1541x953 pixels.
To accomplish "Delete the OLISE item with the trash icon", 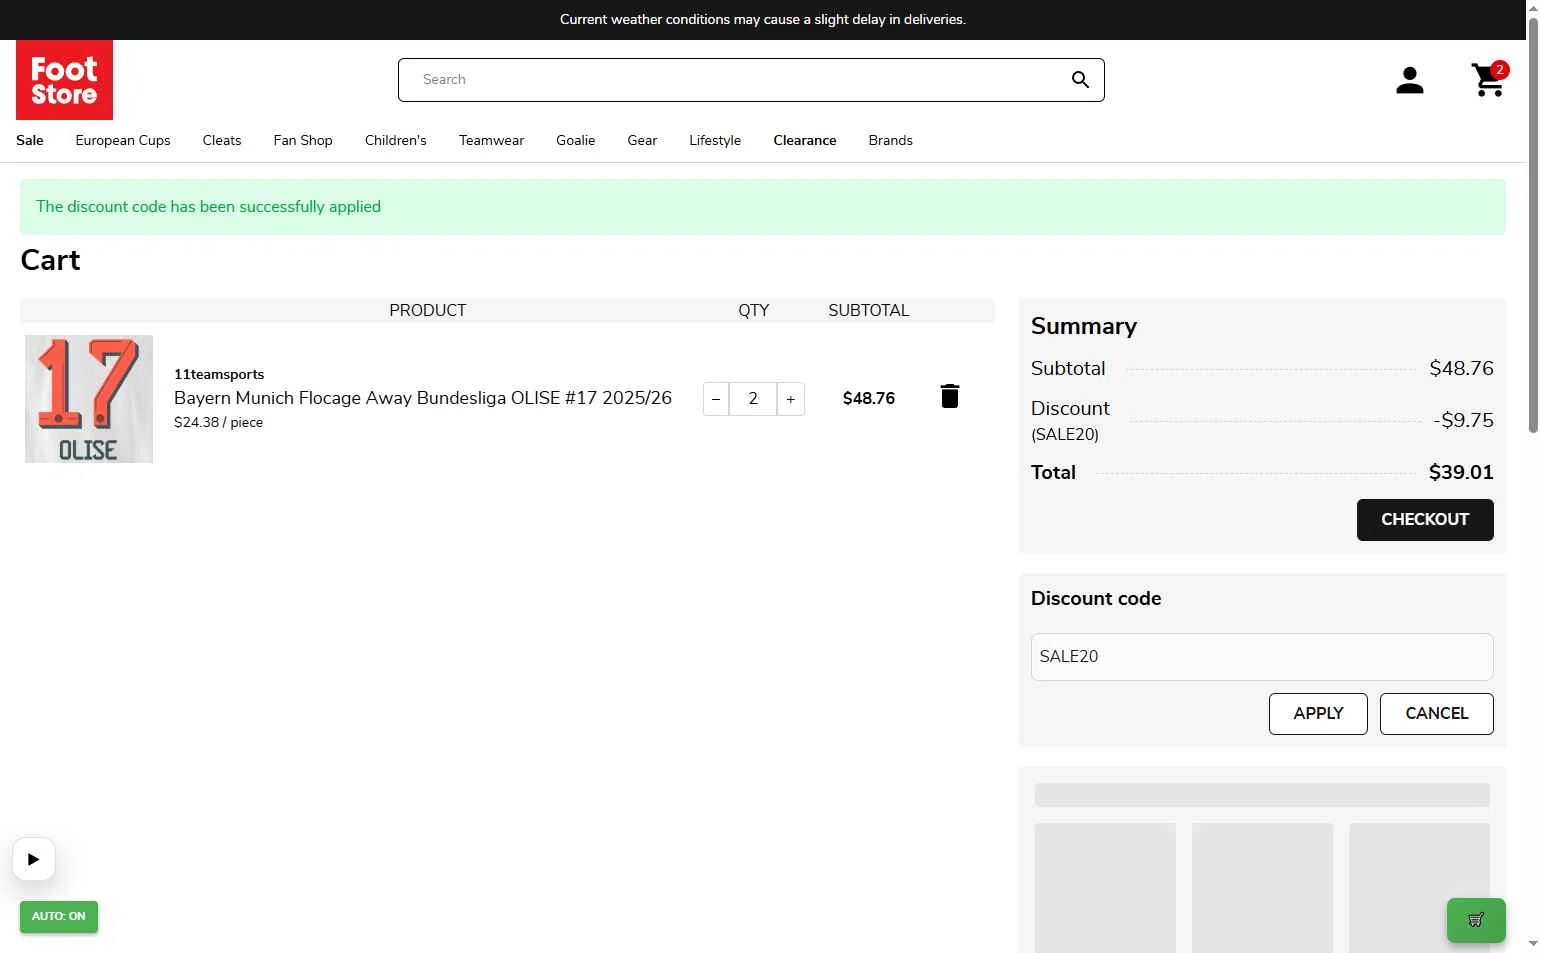I will [x=950, y=397].
